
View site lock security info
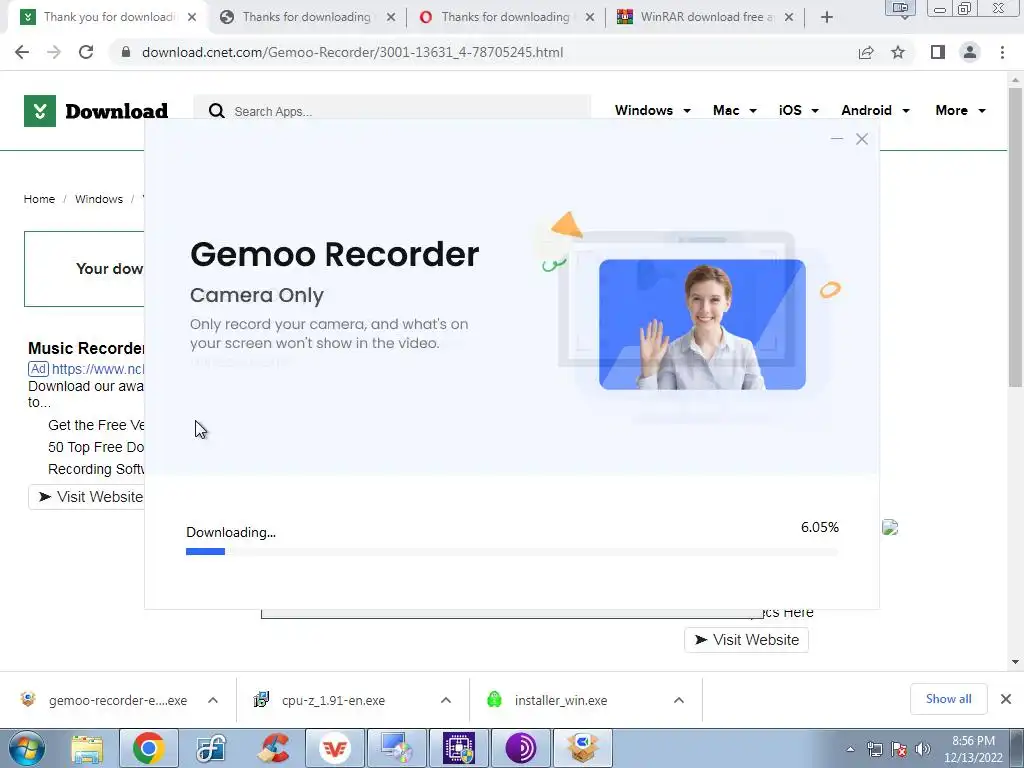coord(126,52)
